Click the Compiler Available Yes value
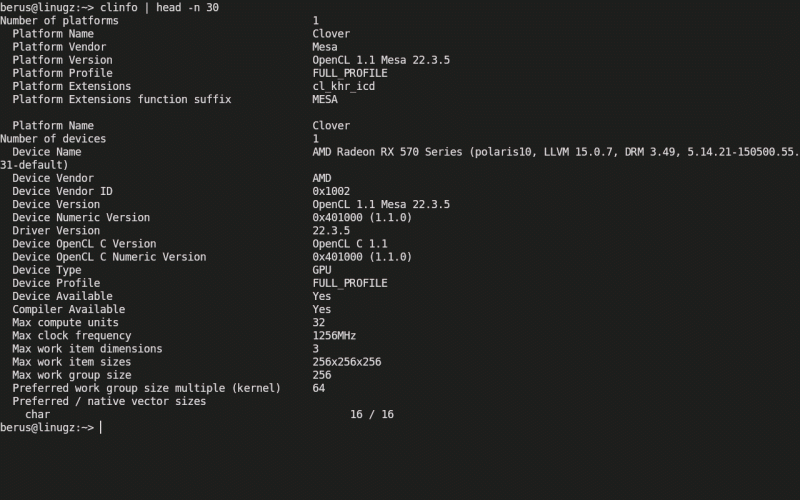Viewport: 800px width, 500px height. 321,310
